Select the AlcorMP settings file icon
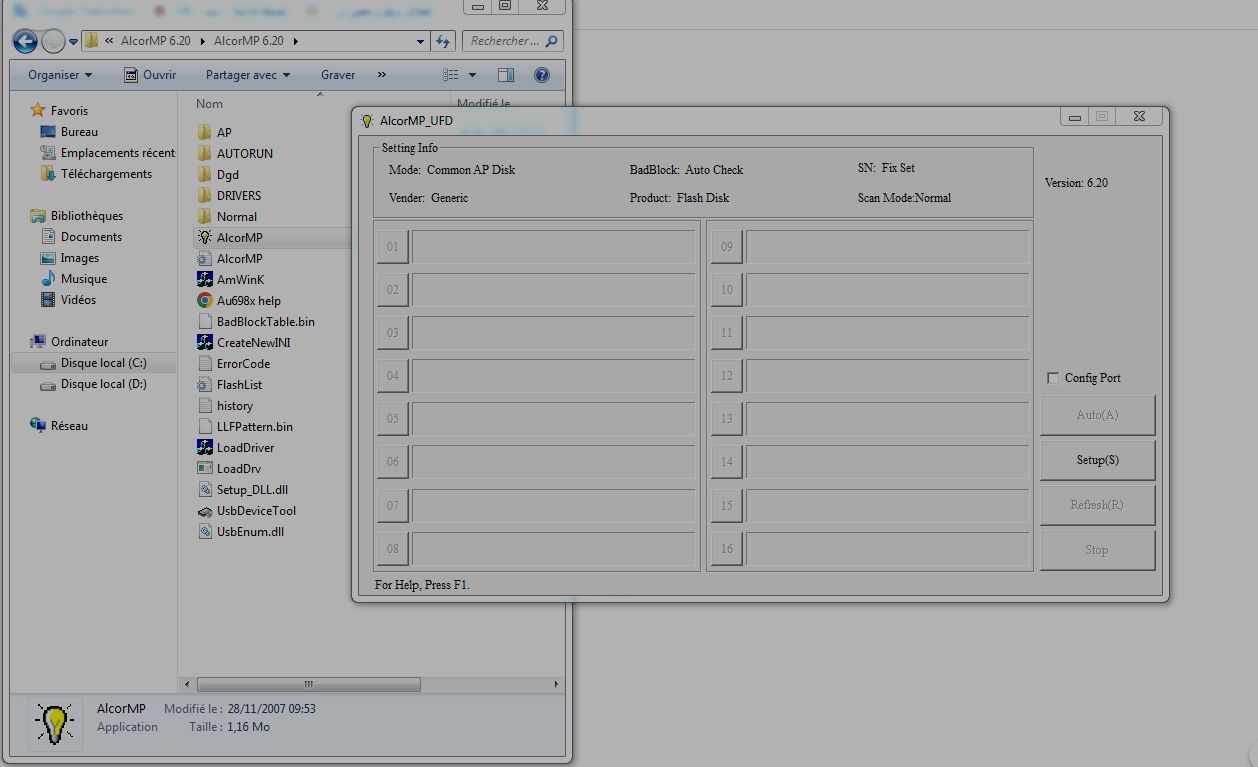The image size is (1258, 767). (x=205, y=258)
